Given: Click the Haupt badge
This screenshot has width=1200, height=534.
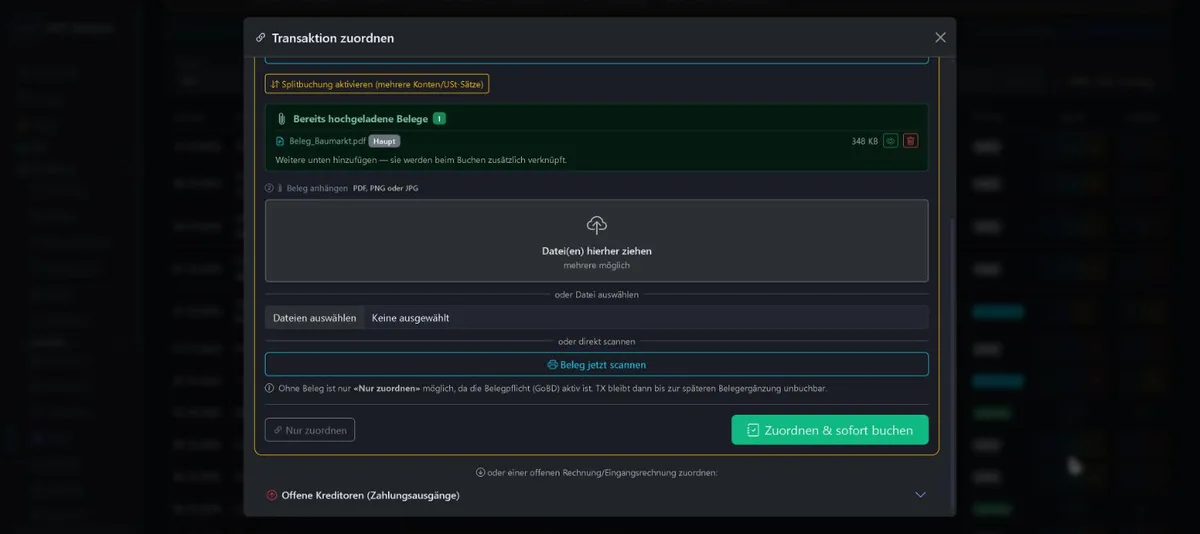Looking at the screenshot, I should 384,141.
